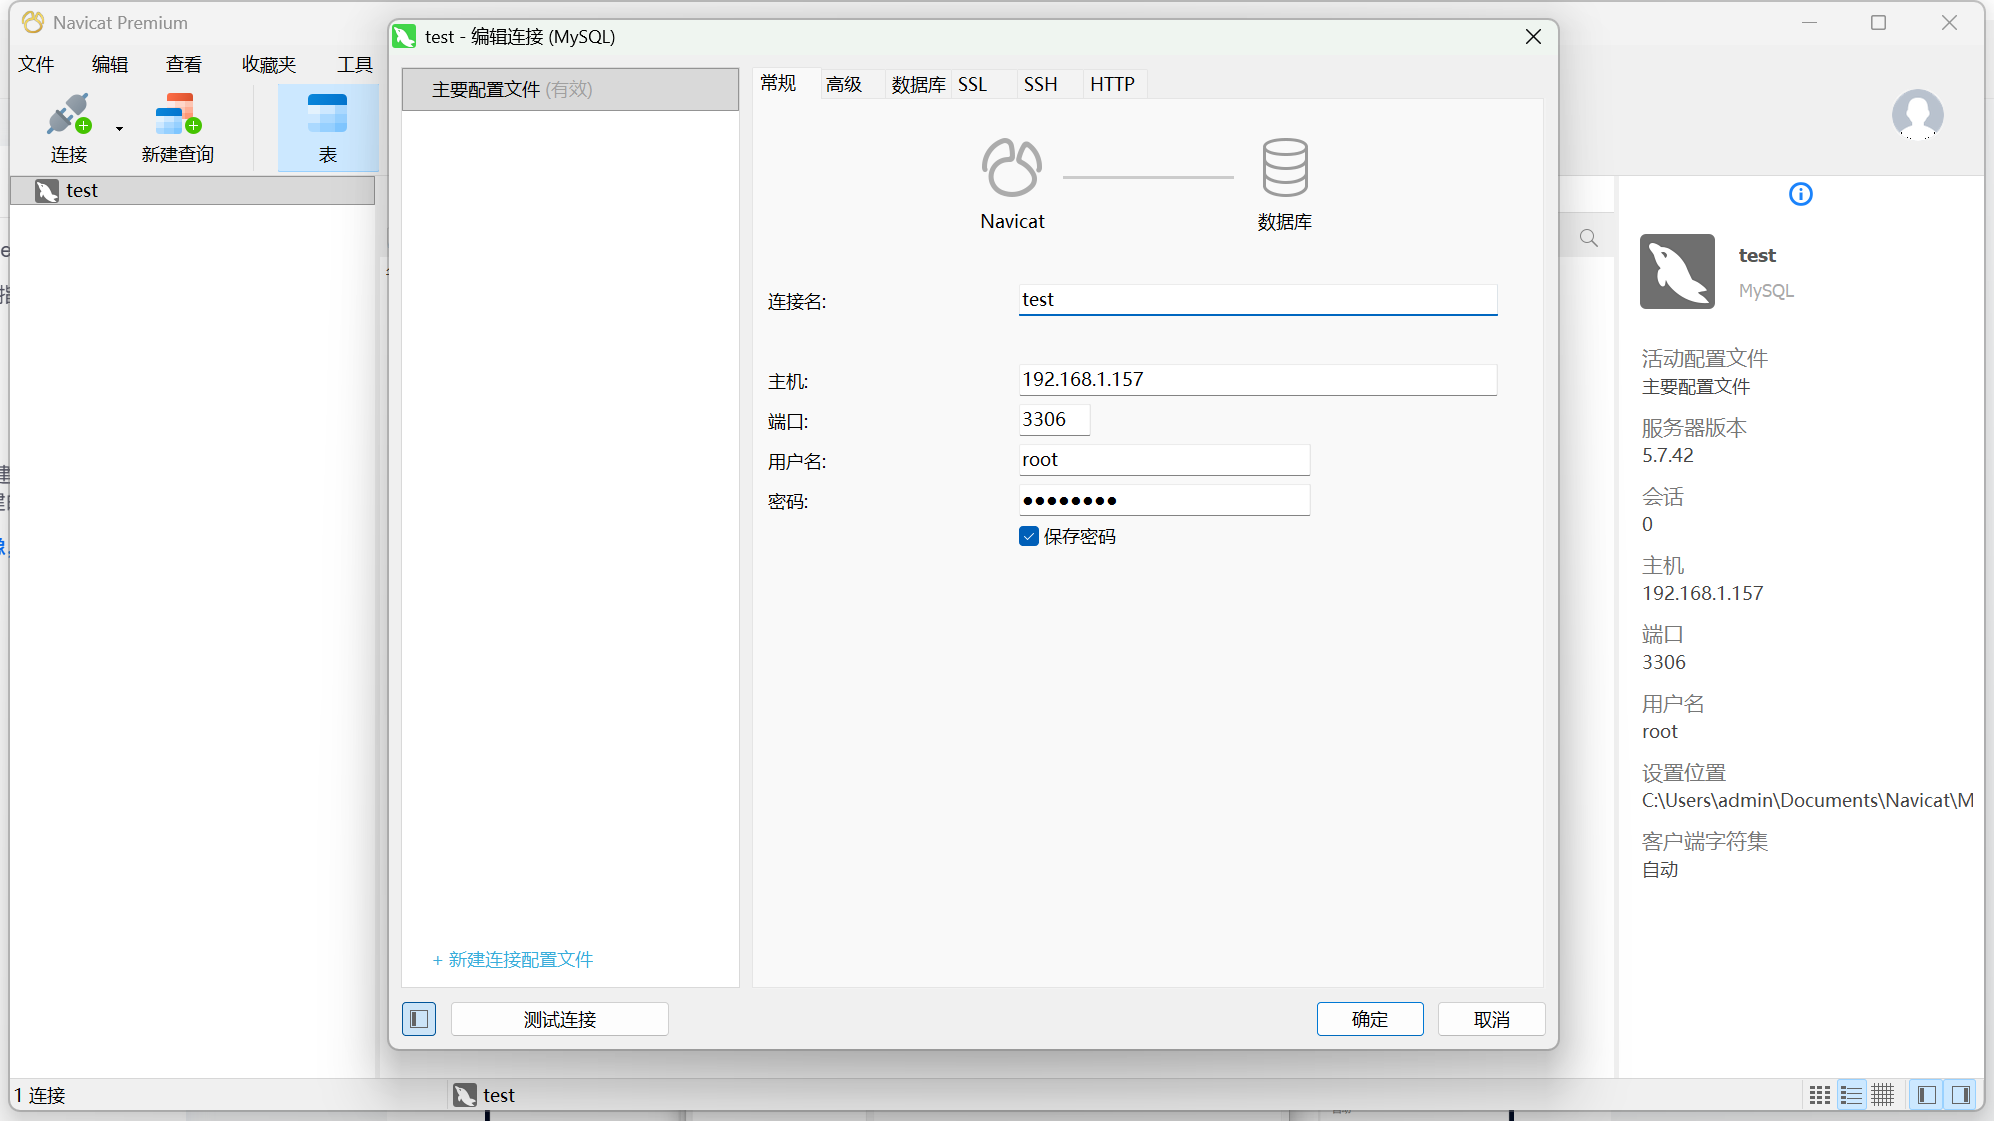Click the 测试连接 button

tap(559, 1019)
